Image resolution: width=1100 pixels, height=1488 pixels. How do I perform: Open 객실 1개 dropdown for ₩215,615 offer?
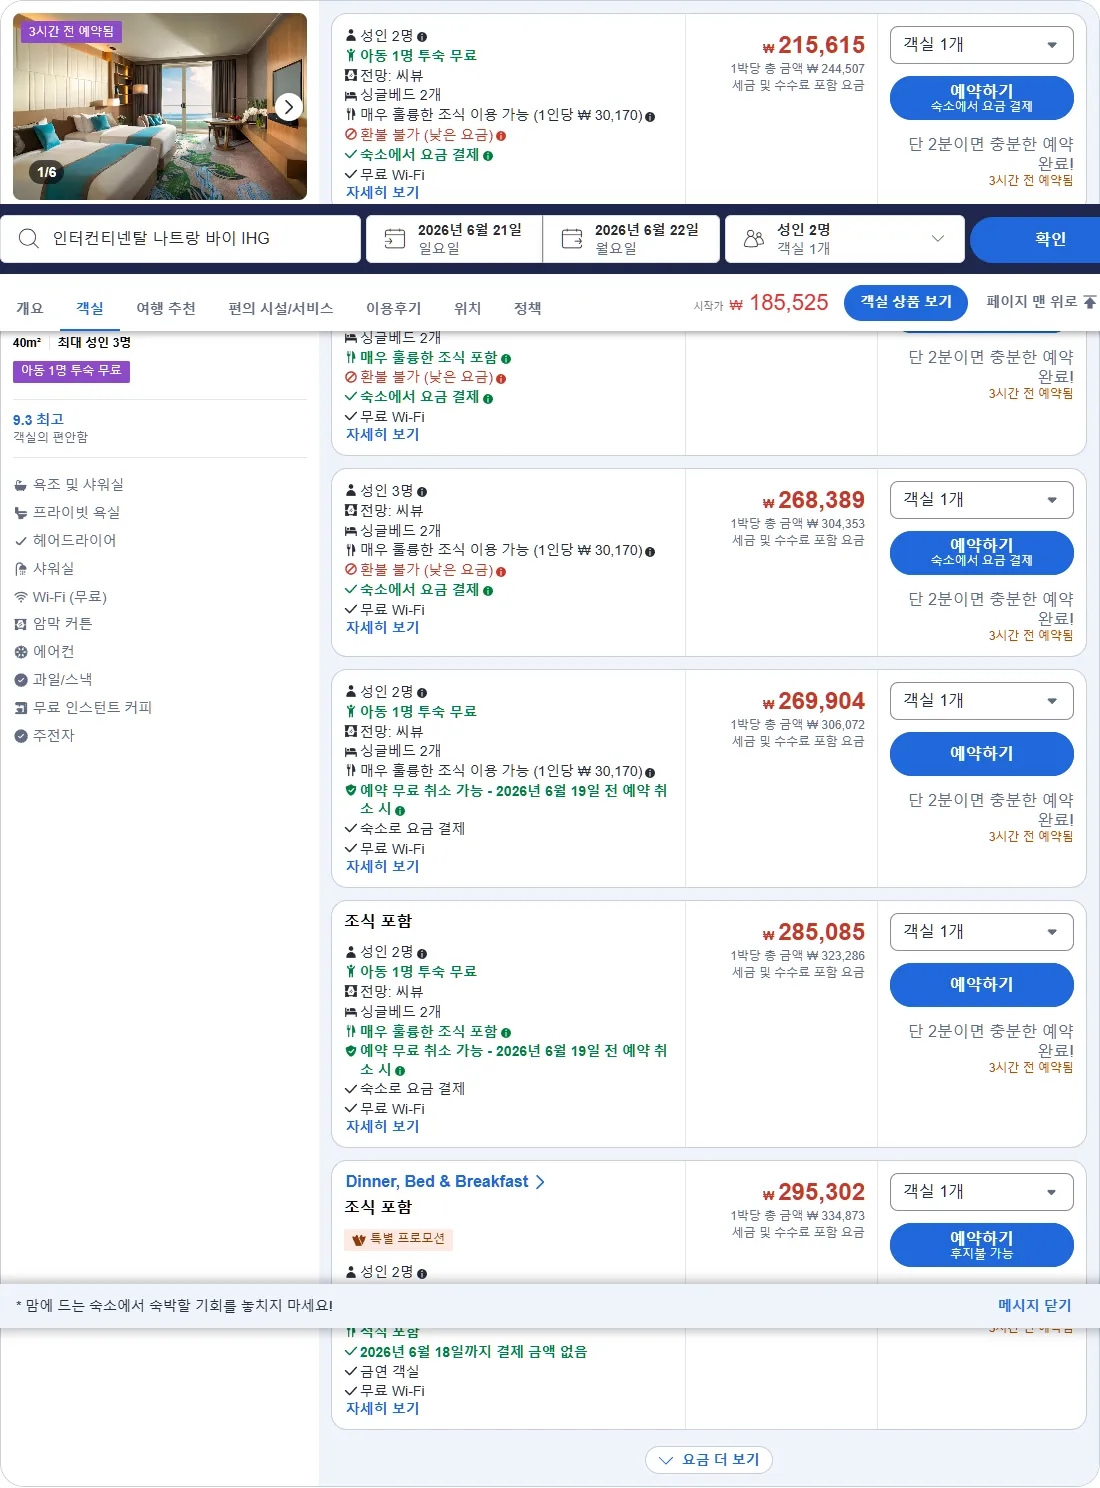click(x=981, y=45)
